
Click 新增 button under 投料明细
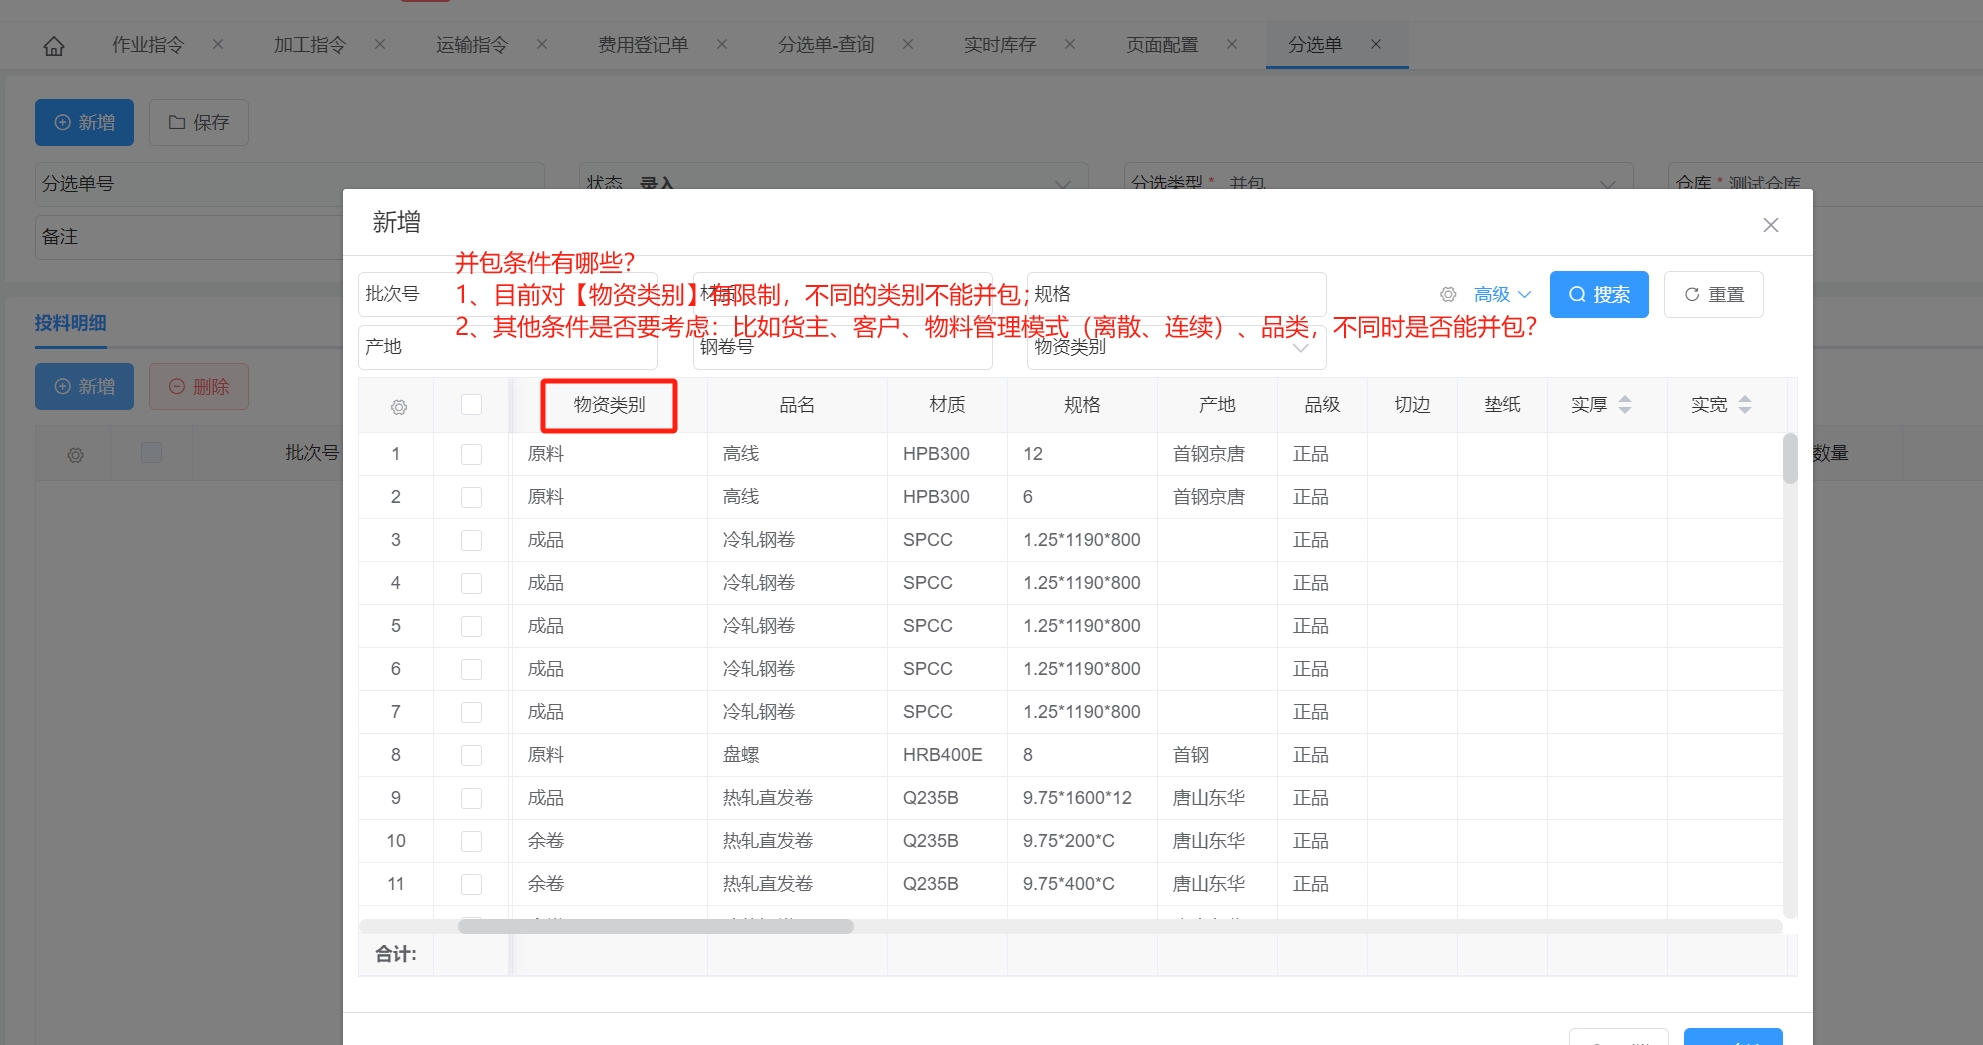coord(84,387)
